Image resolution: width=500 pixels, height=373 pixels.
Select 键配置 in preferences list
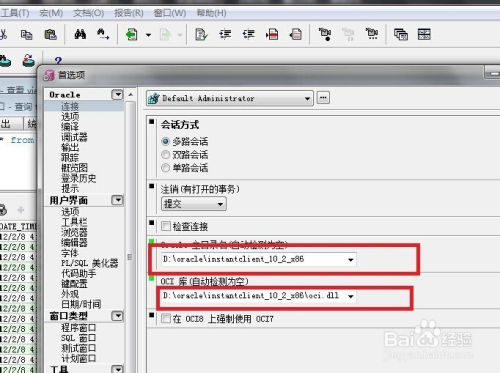coord(74,284)
